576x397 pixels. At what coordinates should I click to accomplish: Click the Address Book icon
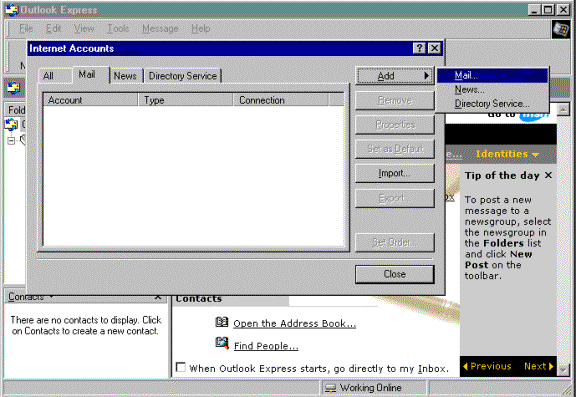tap(222, 322)
